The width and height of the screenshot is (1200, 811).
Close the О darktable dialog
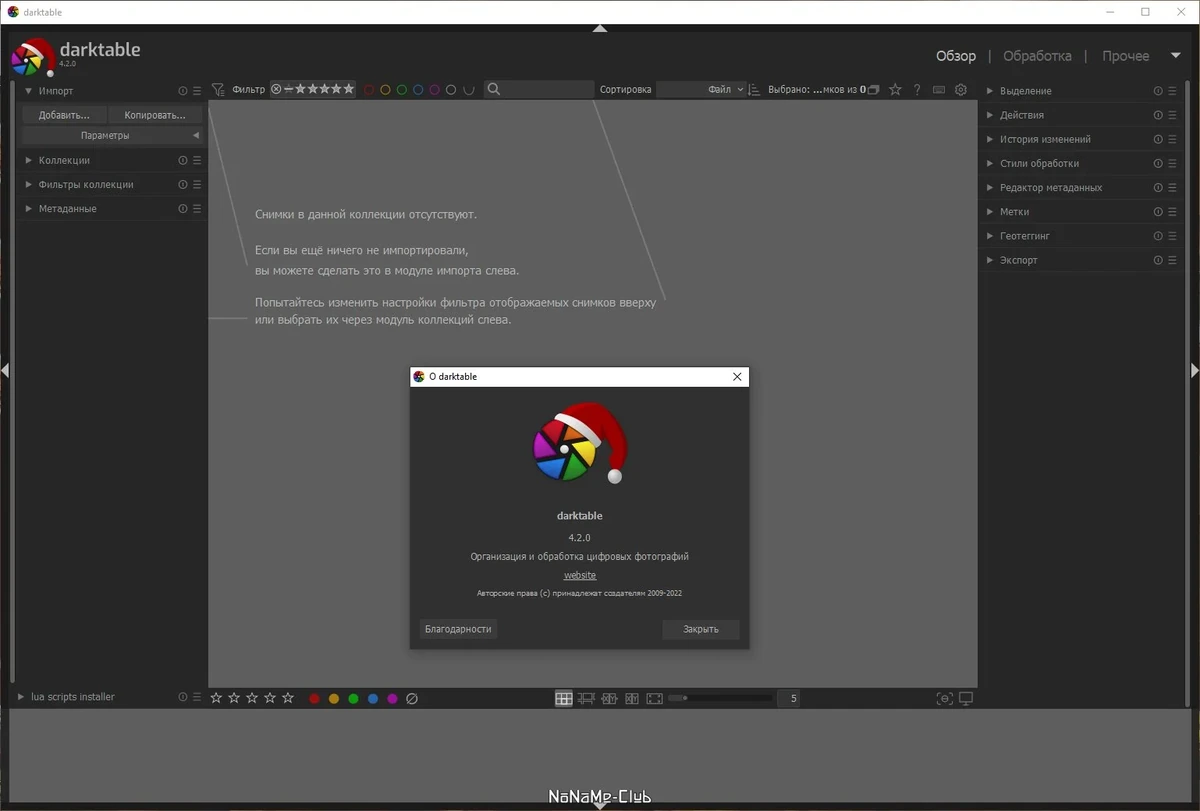pyautogui.click(x=737, y=377)
